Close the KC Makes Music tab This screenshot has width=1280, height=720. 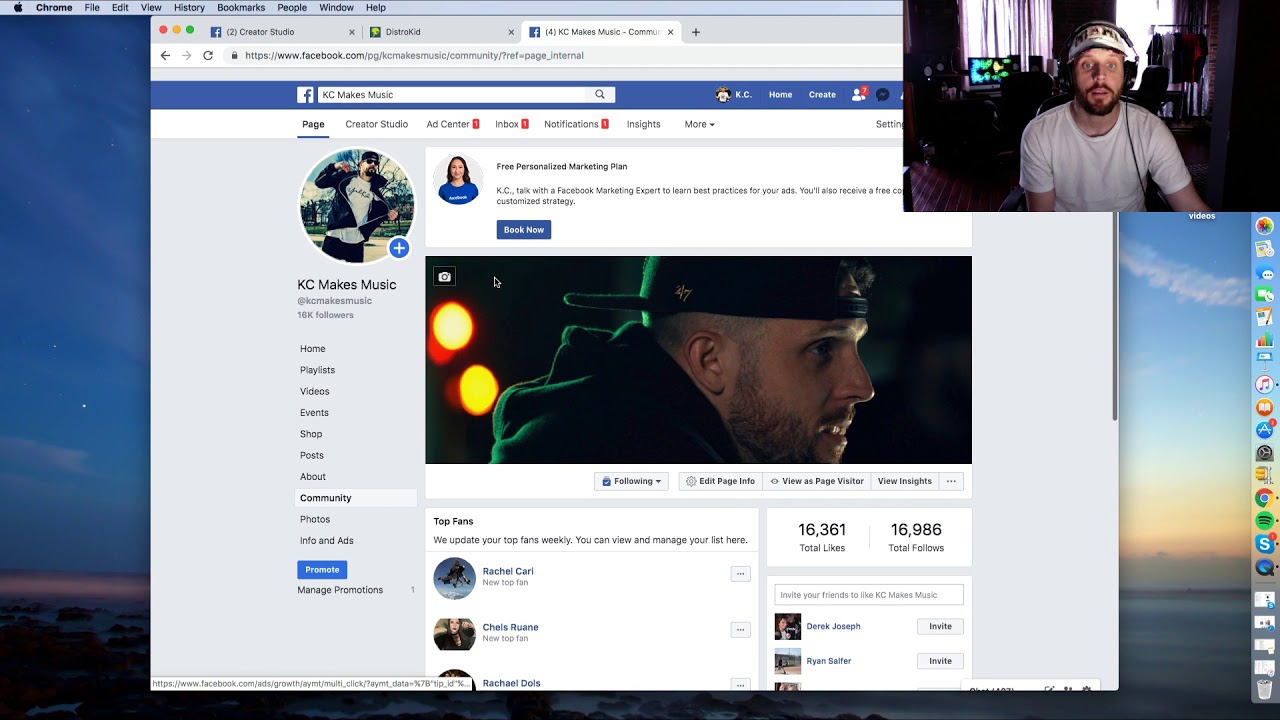coord(670,32)
